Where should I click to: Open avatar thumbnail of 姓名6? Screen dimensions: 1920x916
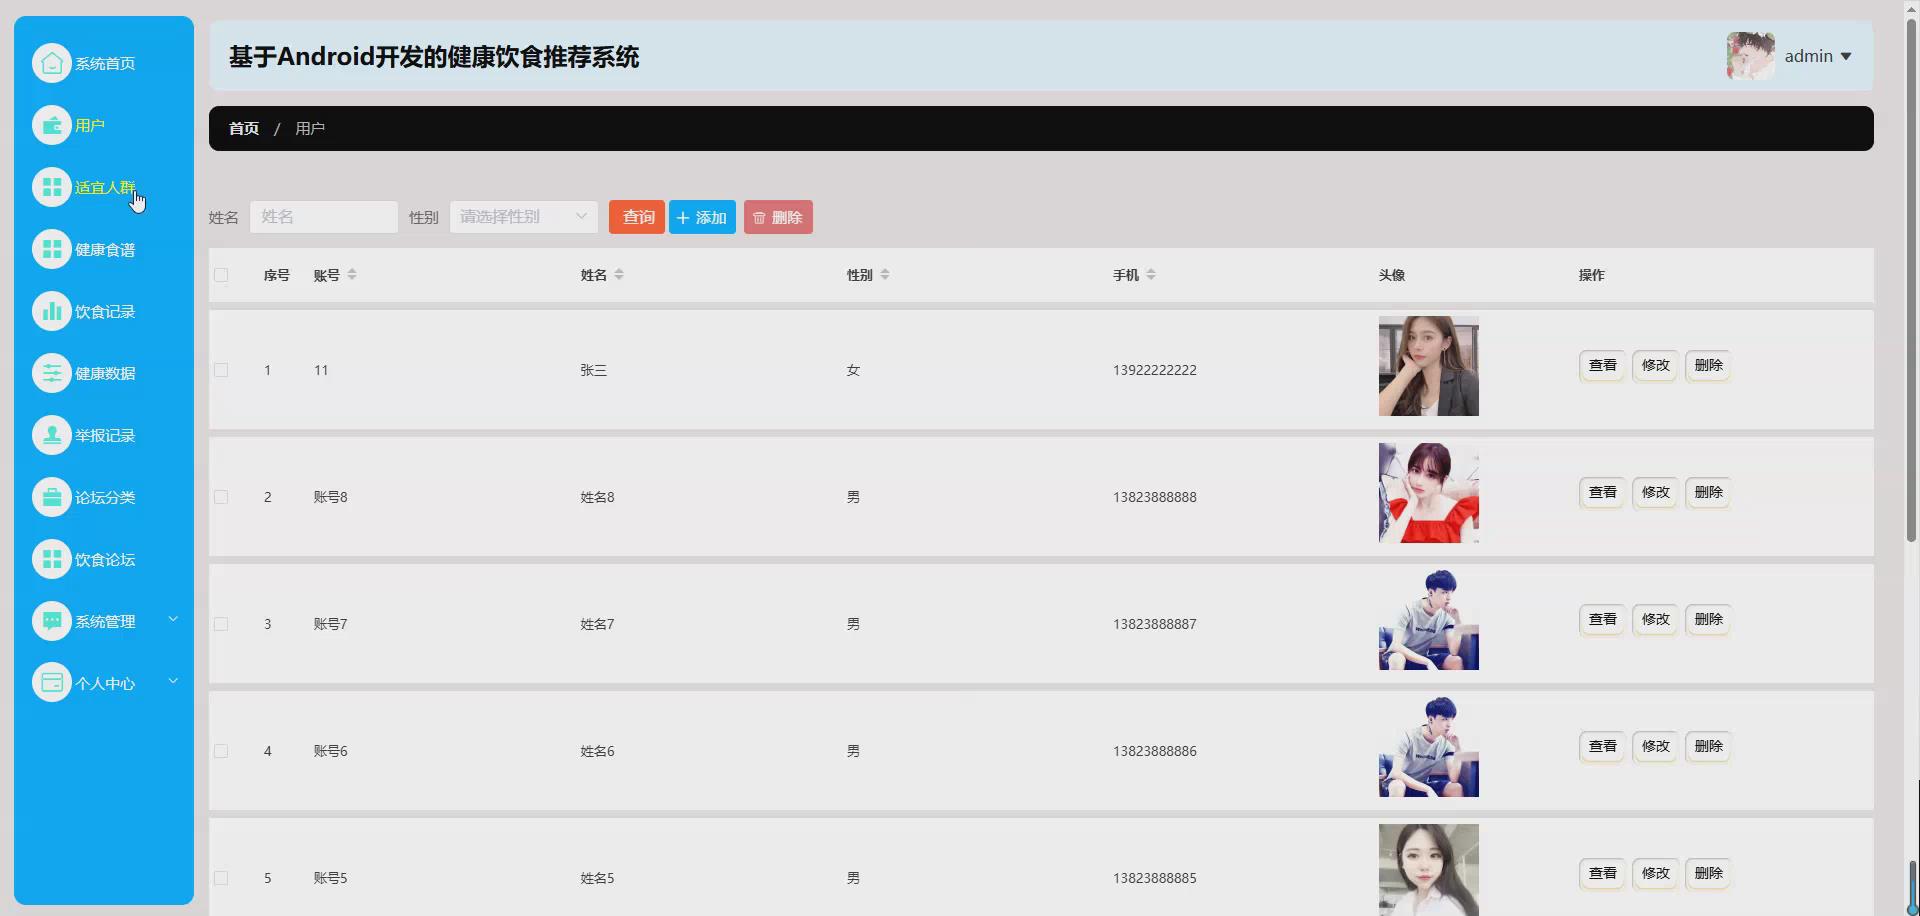1429,747
